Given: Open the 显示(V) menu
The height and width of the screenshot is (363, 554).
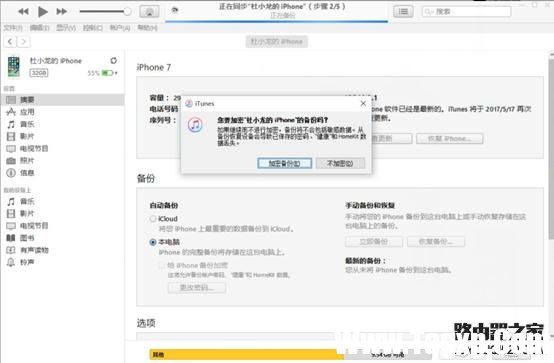Looking at the screenshot, I should click(x=66, y=28).
